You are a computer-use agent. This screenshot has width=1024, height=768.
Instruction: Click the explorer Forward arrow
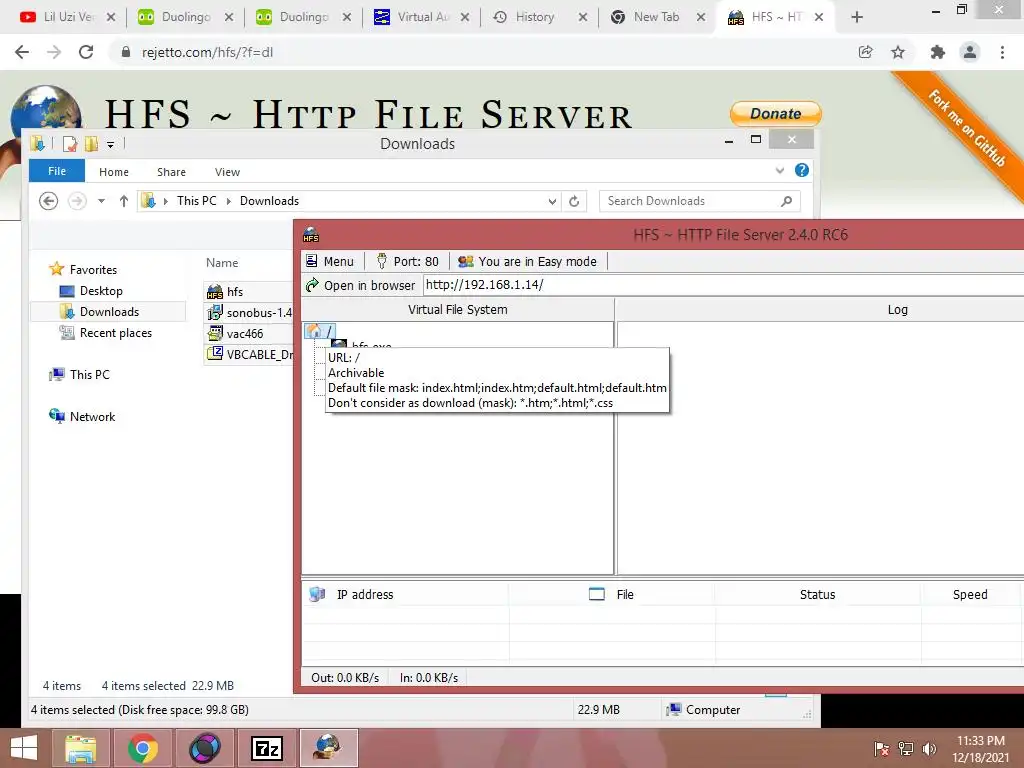coord(77,201)
